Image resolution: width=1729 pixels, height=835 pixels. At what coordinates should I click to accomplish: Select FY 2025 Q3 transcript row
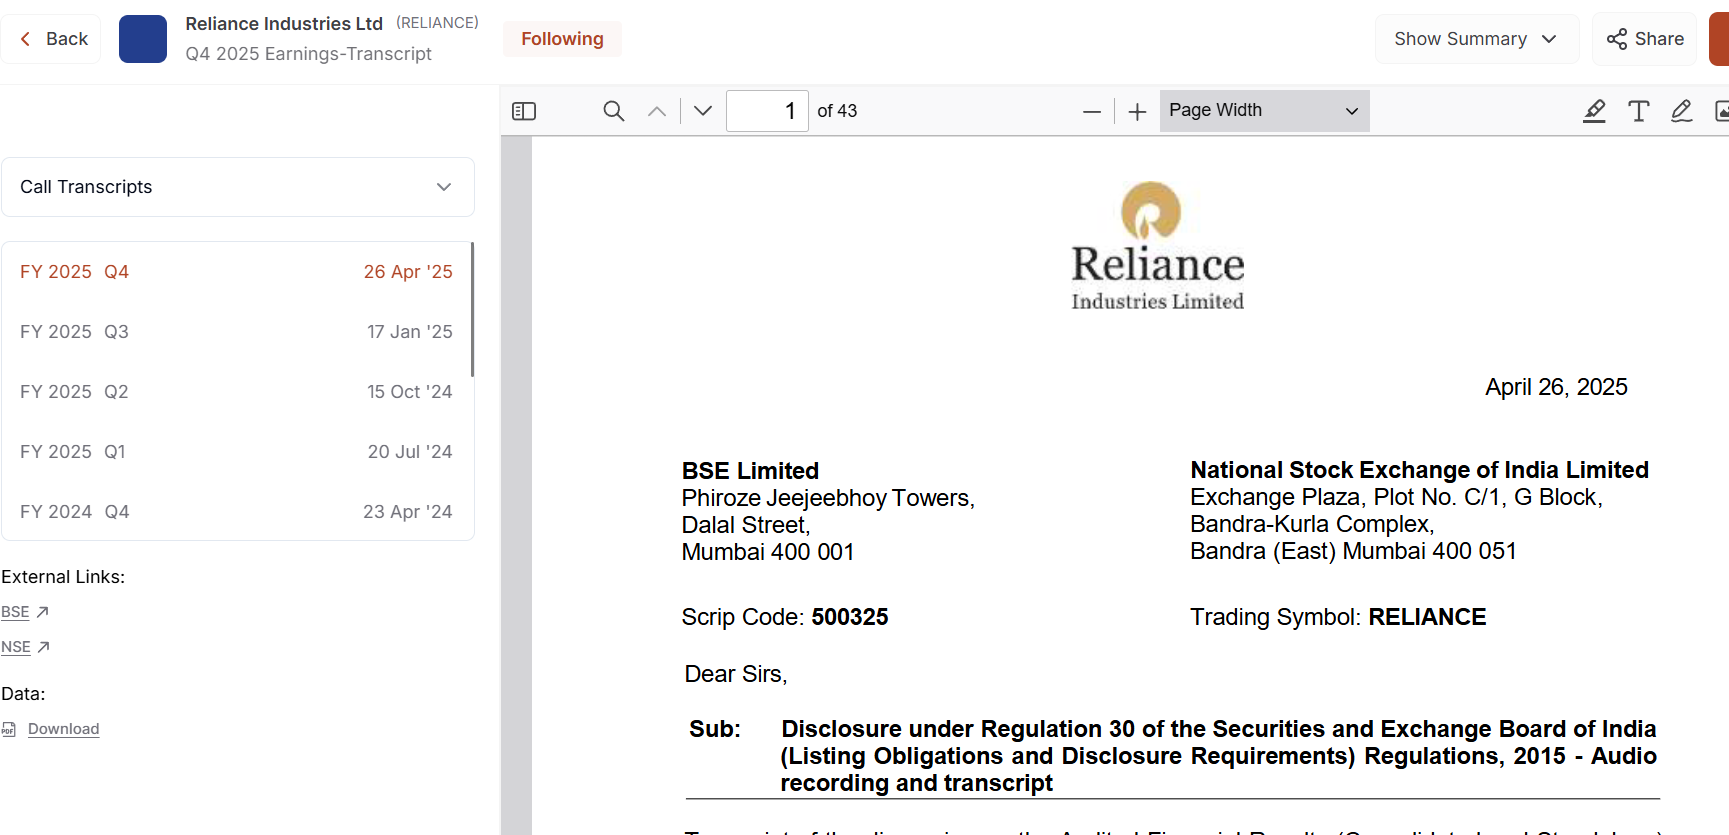click(x=236, y=332)
